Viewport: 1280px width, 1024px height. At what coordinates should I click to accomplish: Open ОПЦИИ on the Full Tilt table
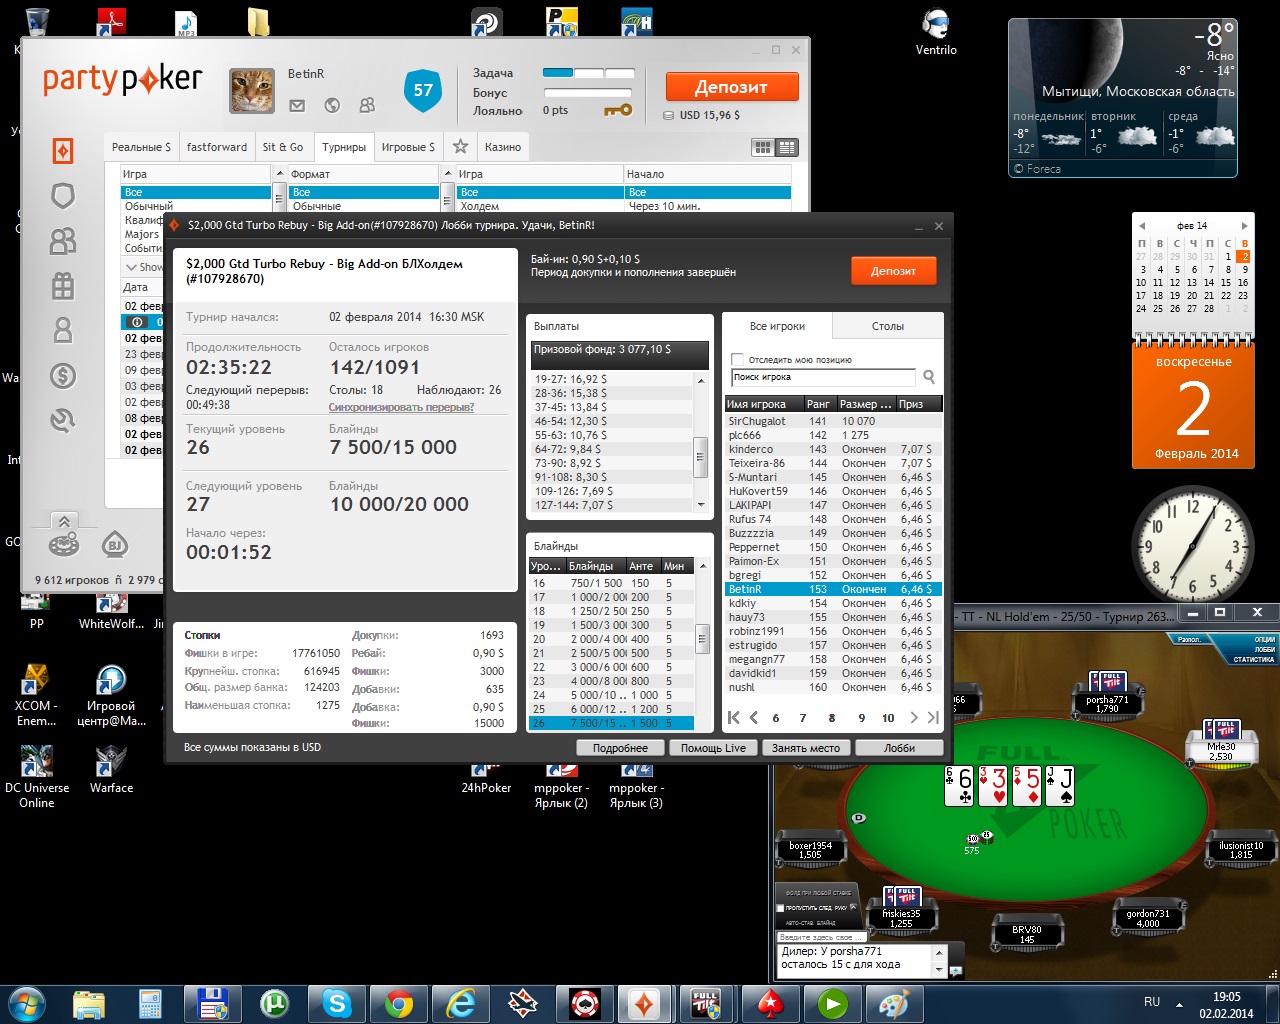coord(1264,639)
